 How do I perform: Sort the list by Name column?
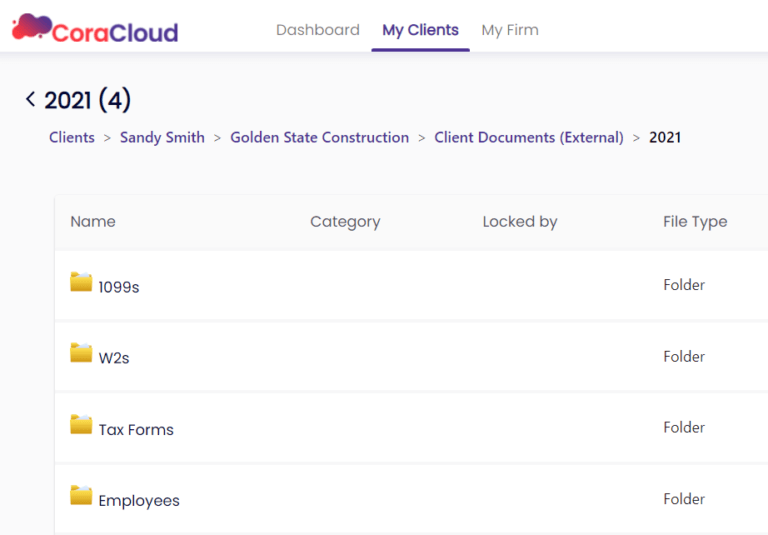93,222
